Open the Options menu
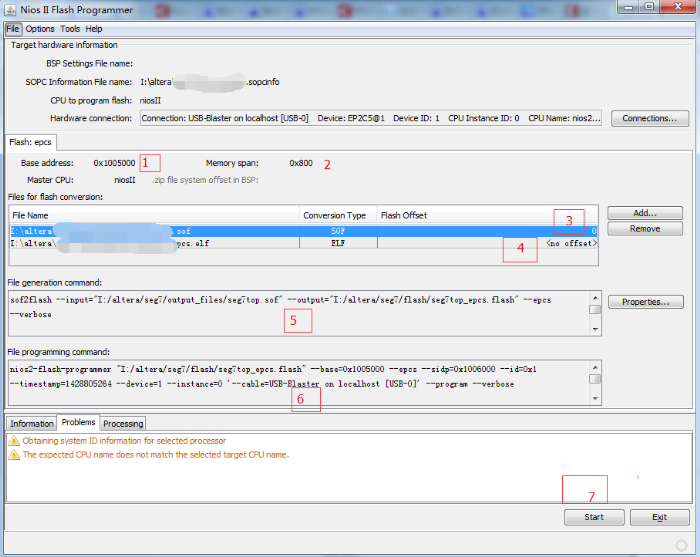This screenshot has width=700, height=557. coord(40,29)
